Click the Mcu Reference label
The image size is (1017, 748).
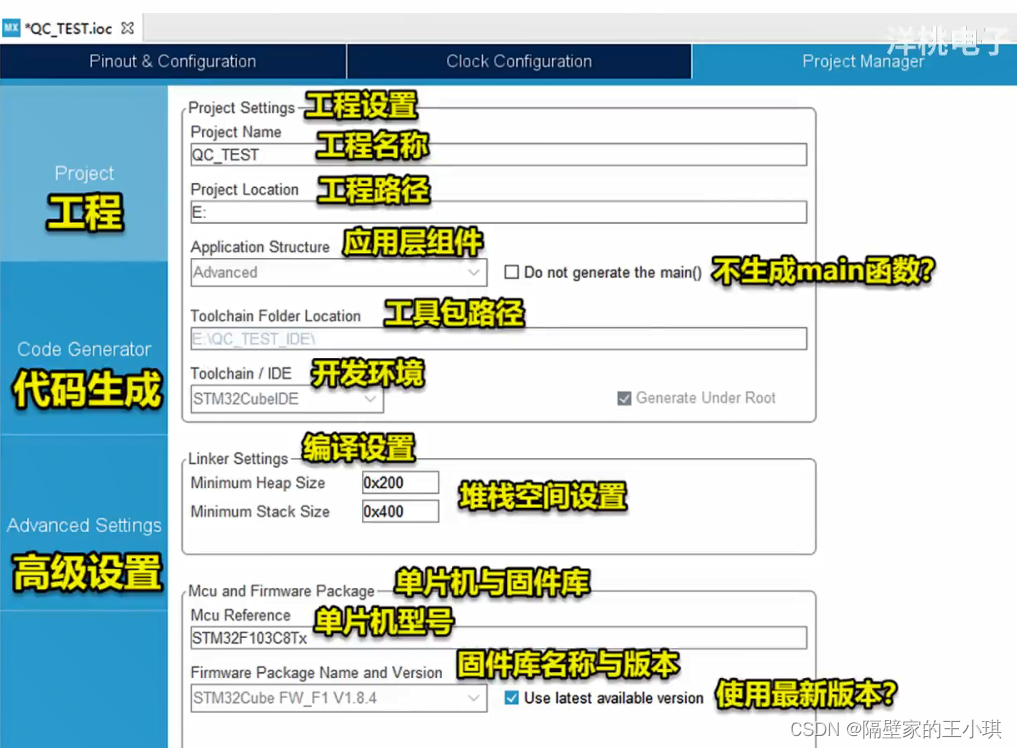coord(241,615)
